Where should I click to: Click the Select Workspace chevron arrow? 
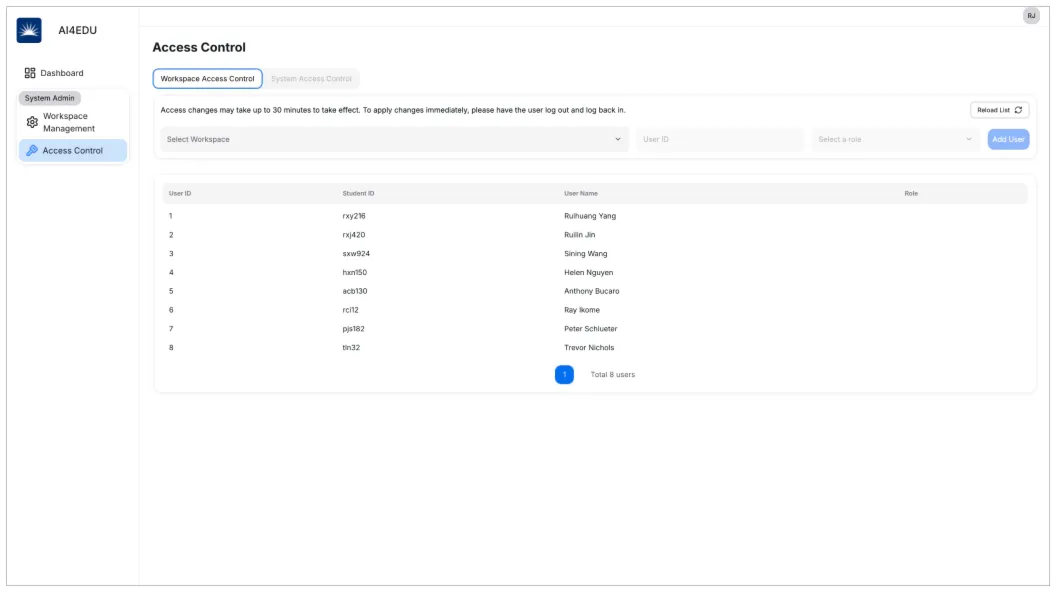pos(617,139)
